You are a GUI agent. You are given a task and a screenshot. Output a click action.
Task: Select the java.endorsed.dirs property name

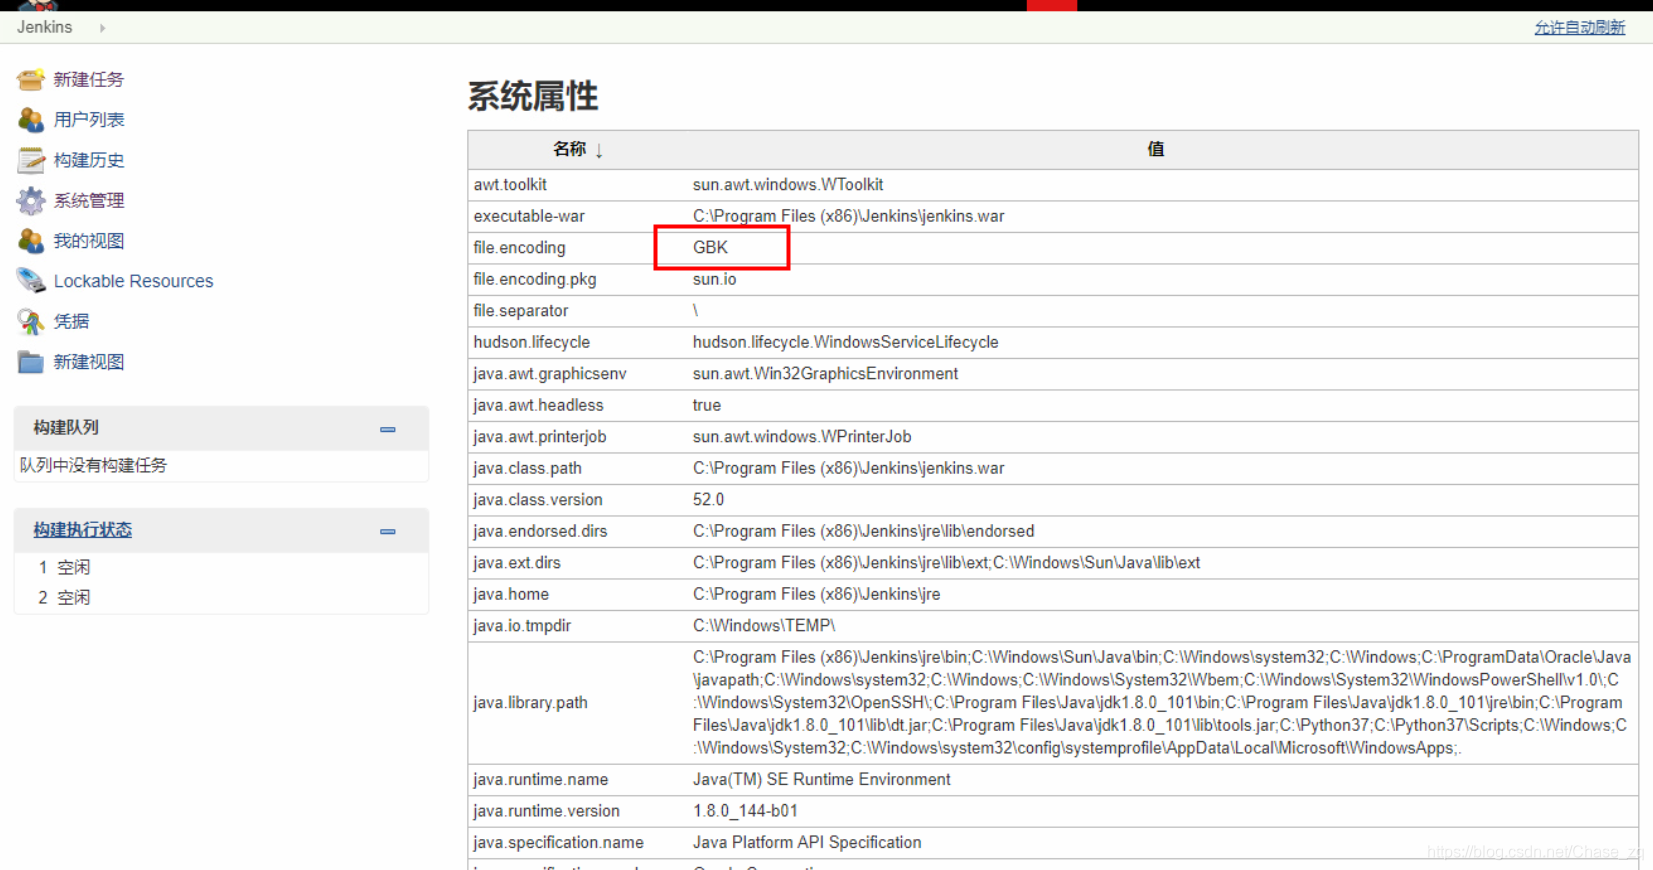point(540,531)
